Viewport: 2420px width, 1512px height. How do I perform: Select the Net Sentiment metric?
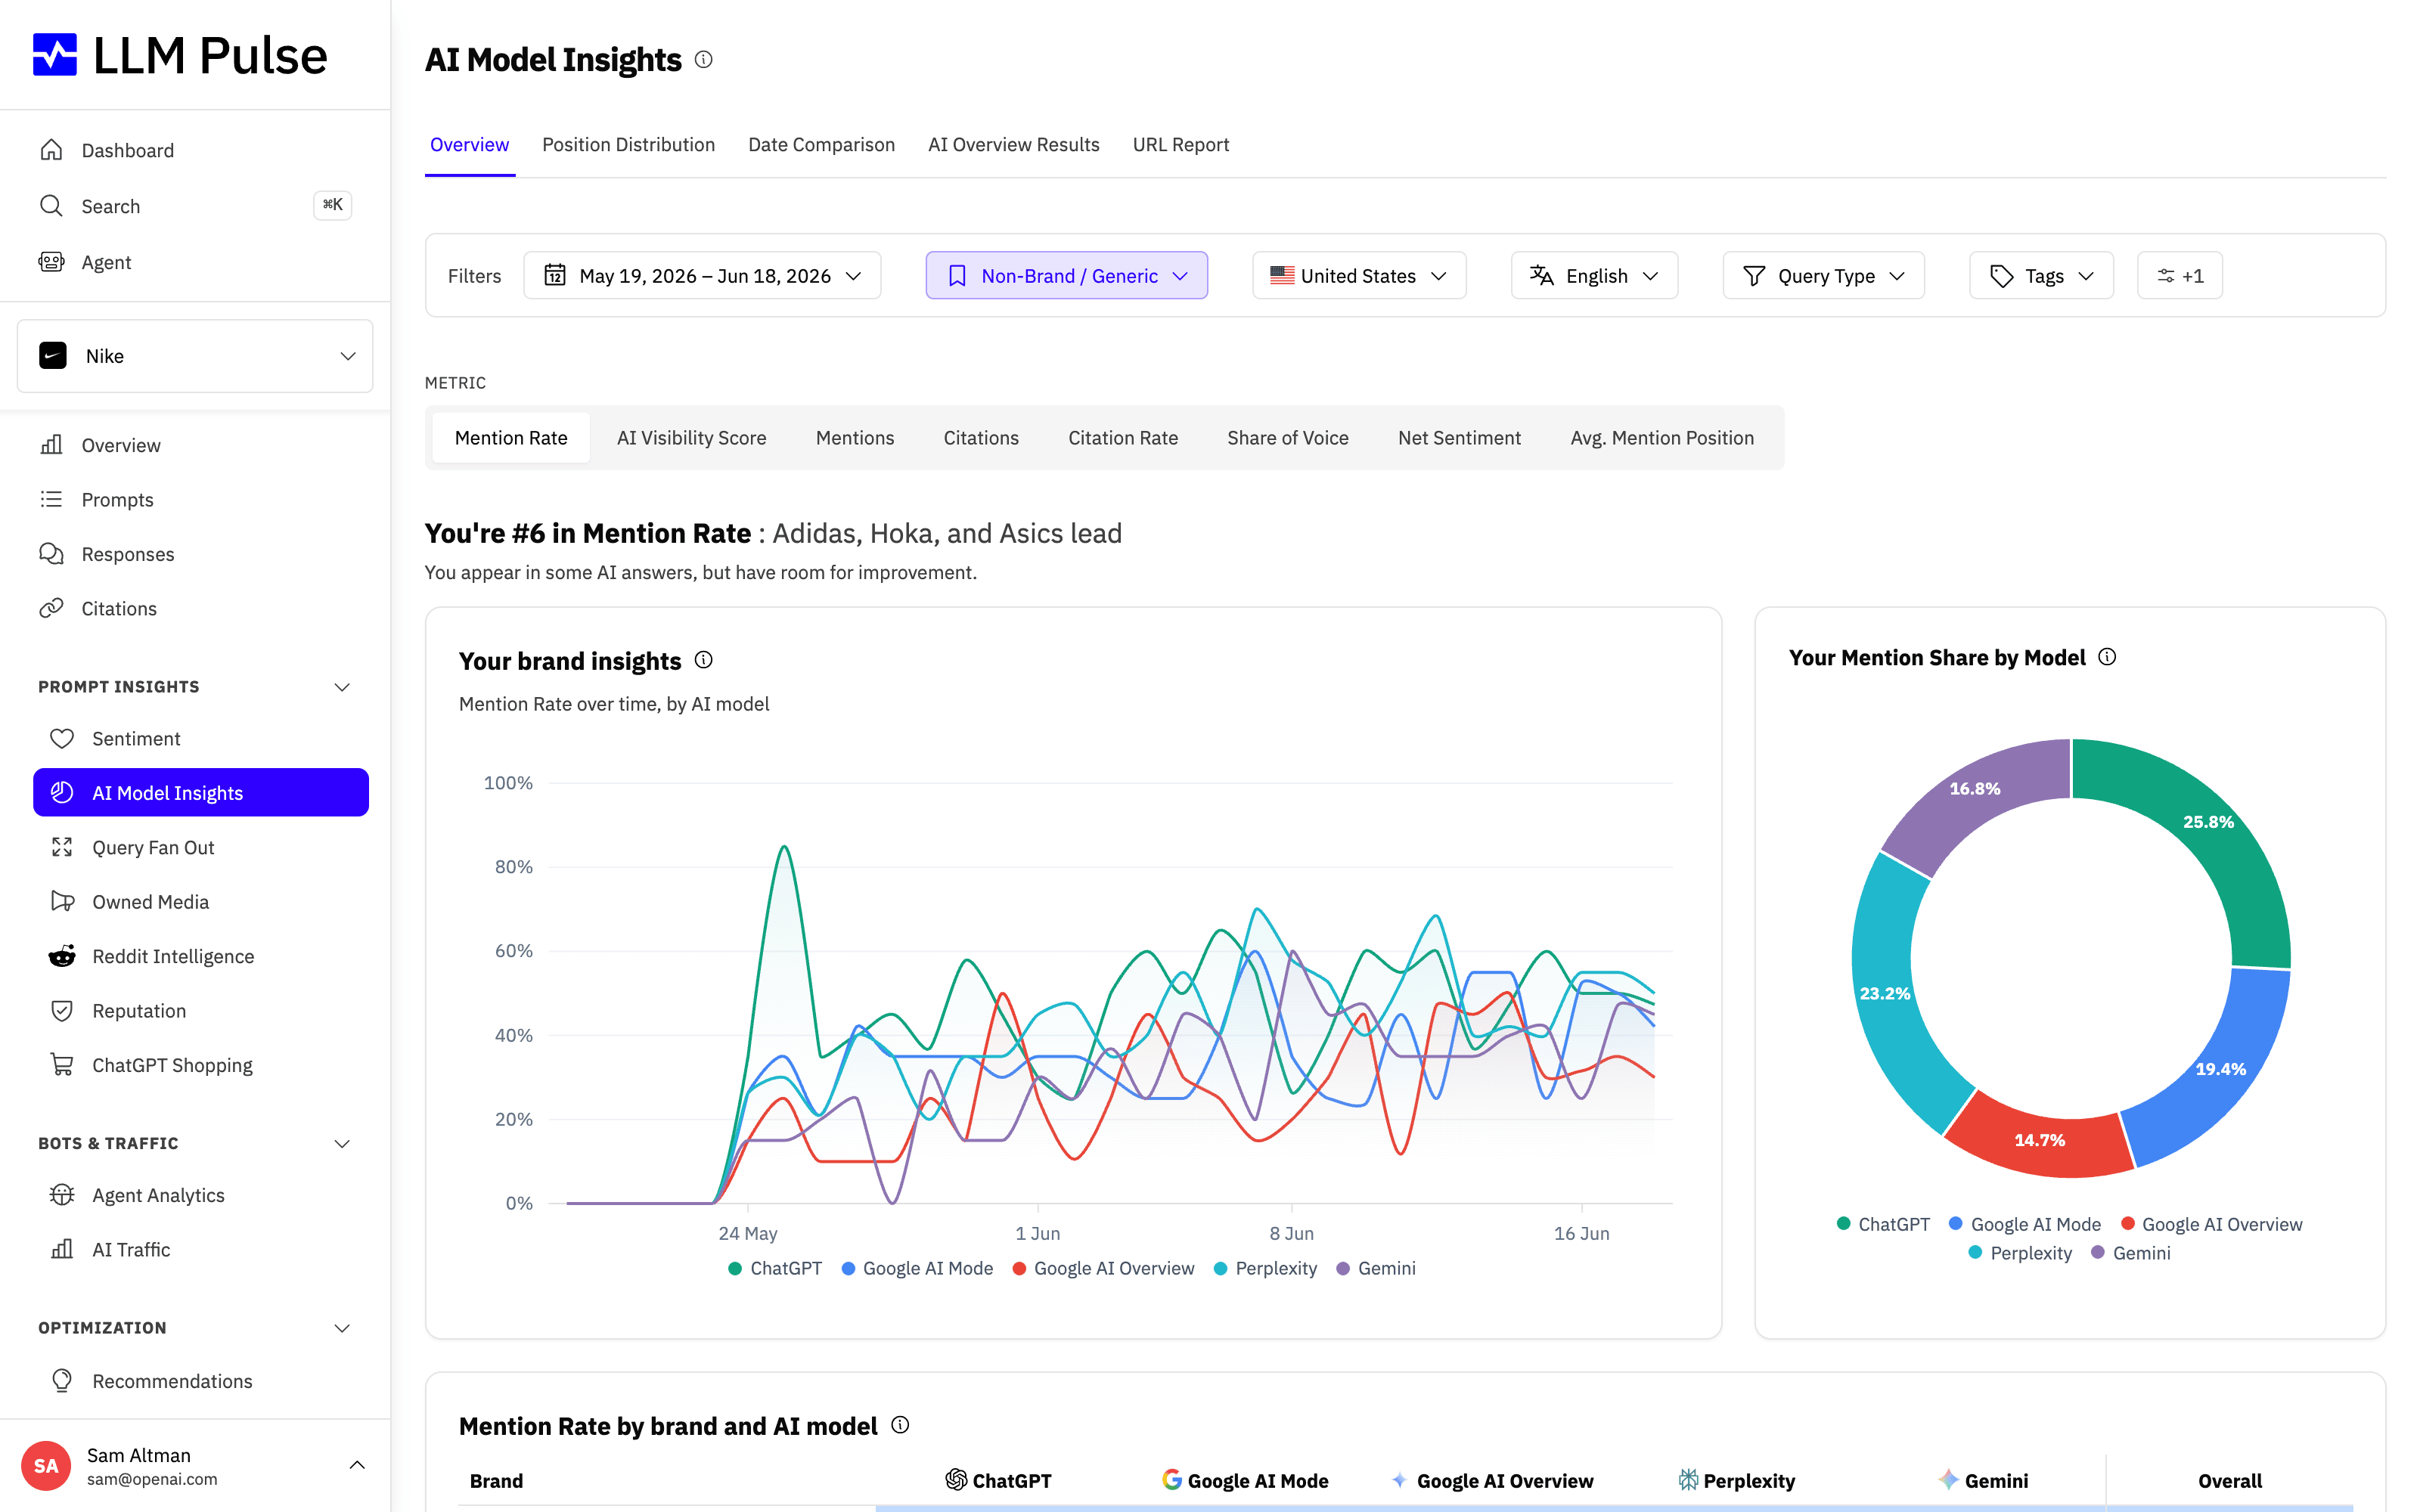point(1459,437)
